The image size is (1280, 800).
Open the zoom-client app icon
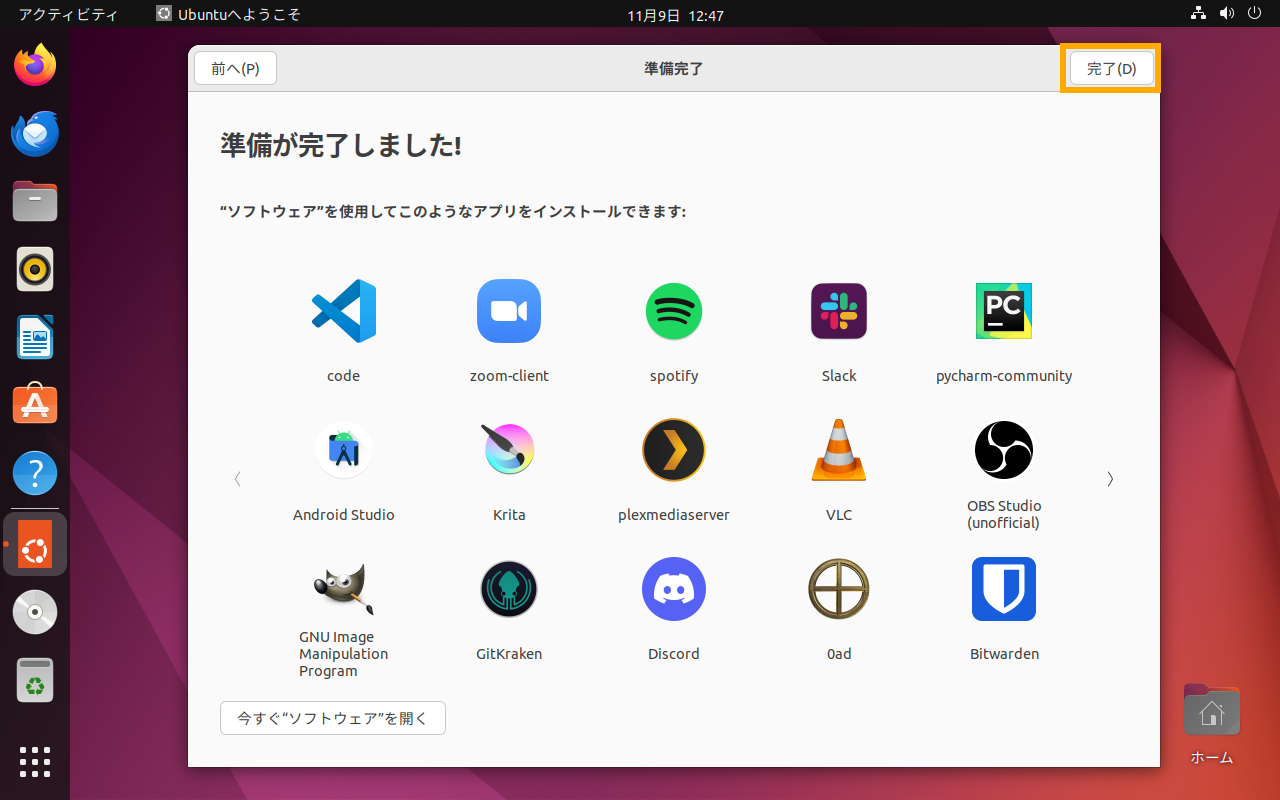point(509,311)
